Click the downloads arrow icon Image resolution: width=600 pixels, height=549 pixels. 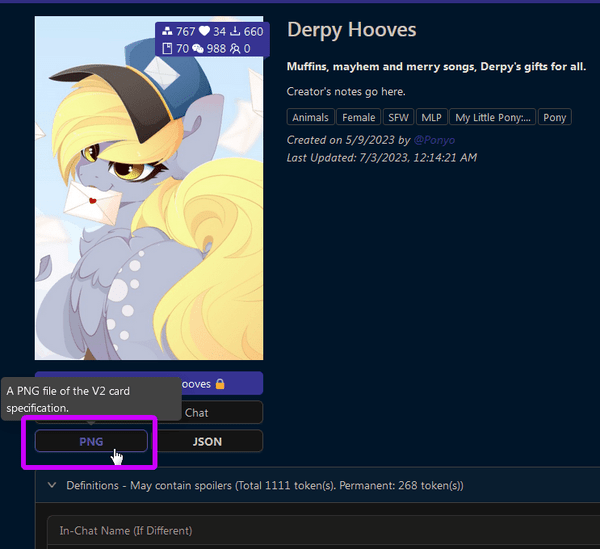coord(234,32)
